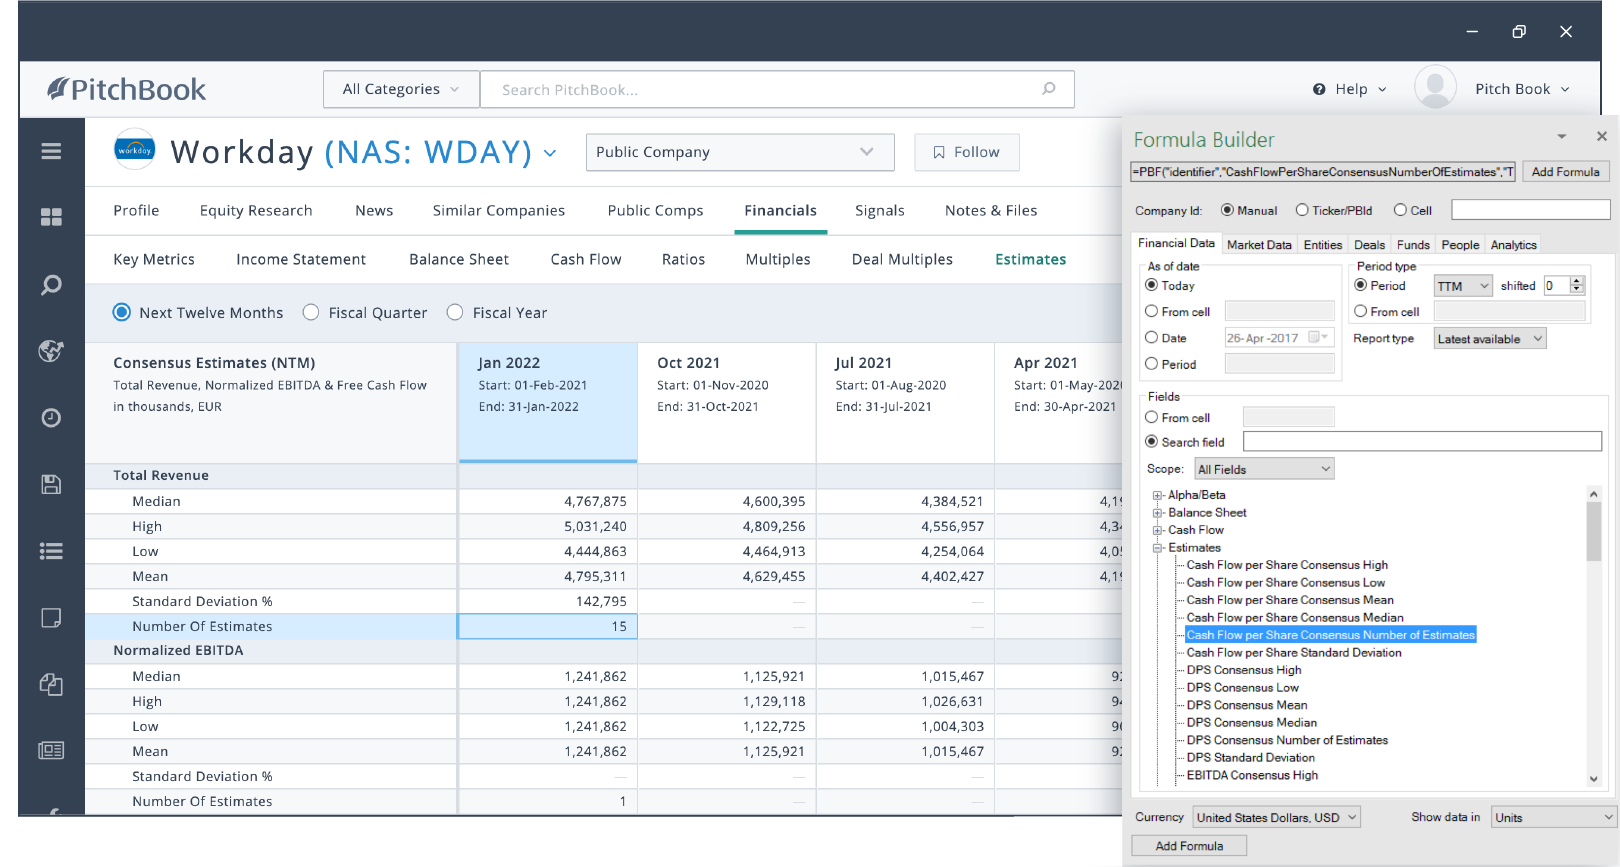Open the Scope All Fields dropdown
The width and height of the screenshot is (1620, 867).
pyautogui.click(x=1265, y=469)
